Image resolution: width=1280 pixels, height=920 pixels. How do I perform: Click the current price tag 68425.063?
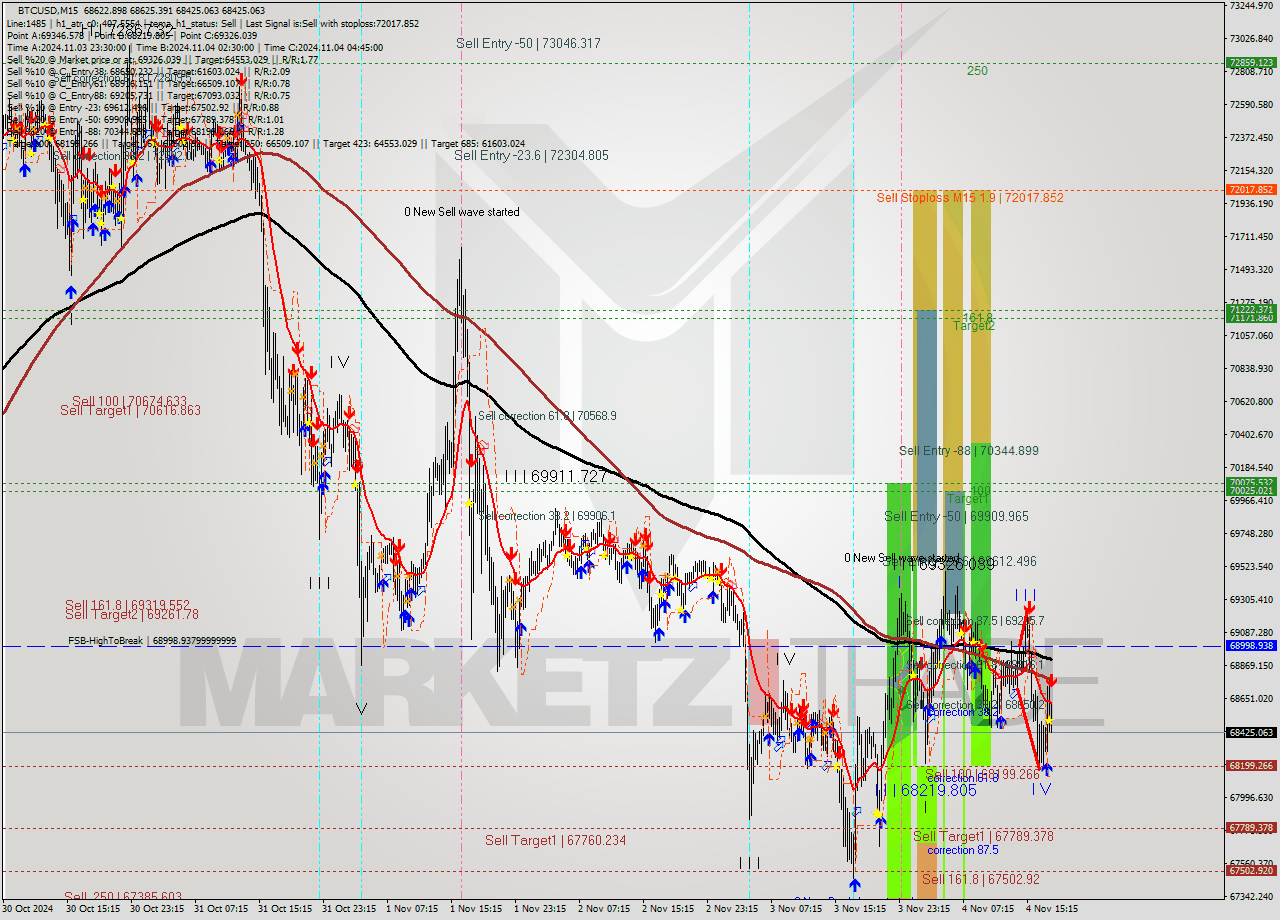1250,732
